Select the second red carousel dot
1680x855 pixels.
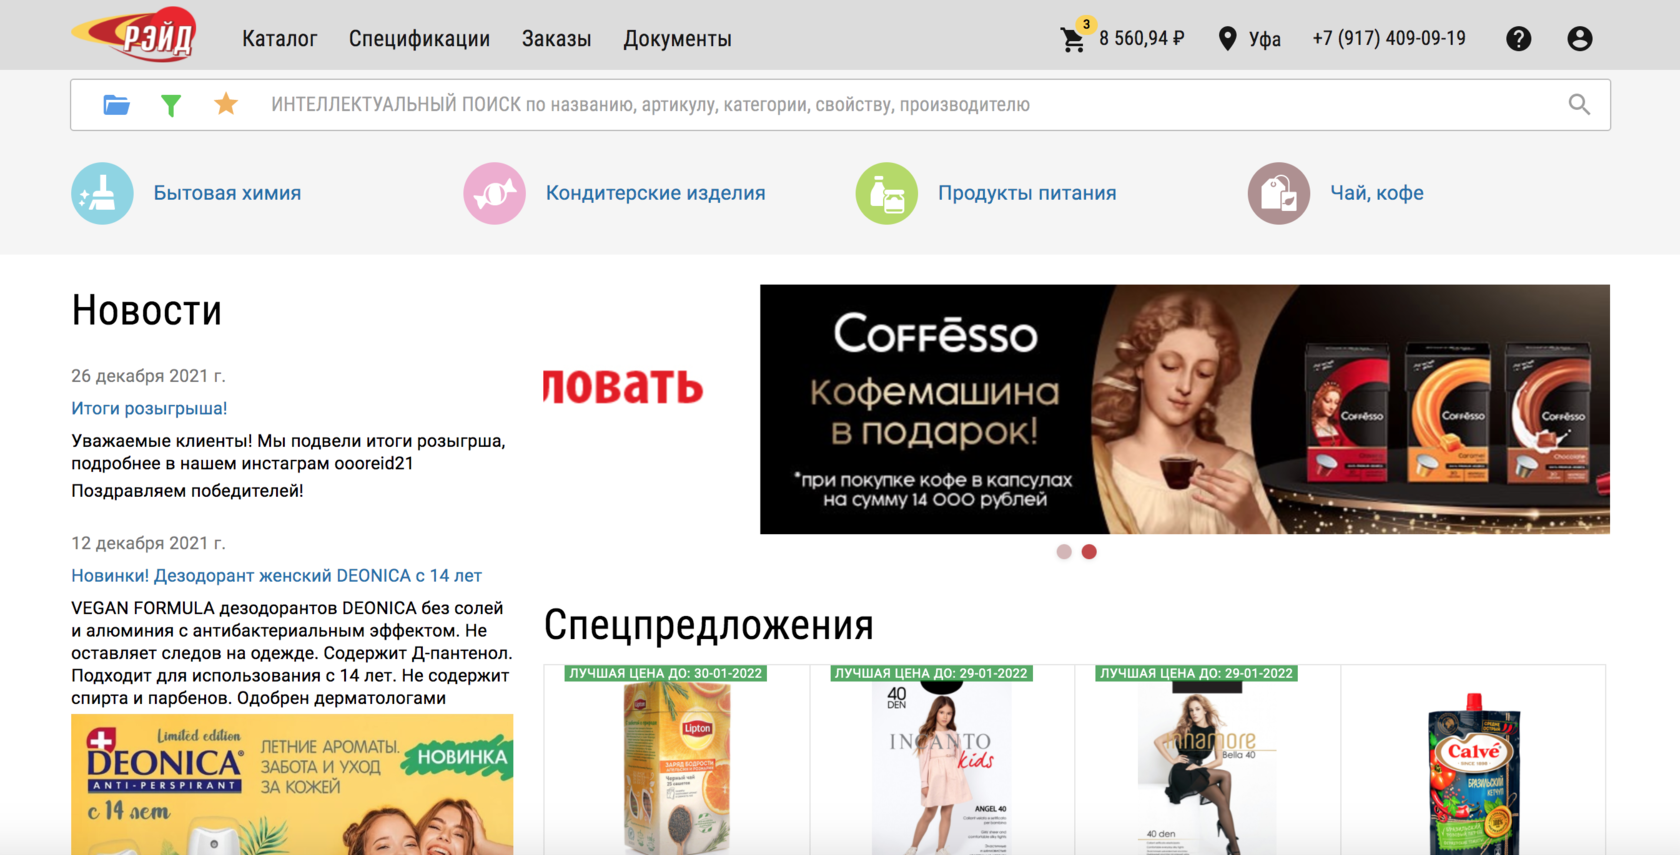(1089, 552)
